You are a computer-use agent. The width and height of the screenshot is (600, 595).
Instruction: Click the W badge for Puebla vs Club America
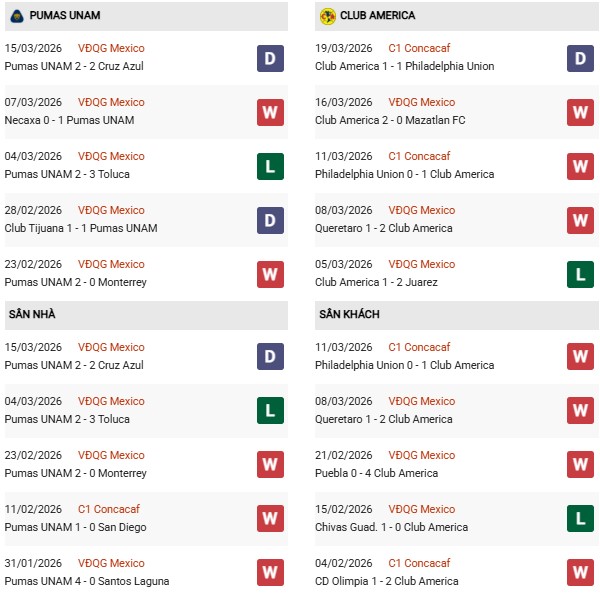click(581, 465)
